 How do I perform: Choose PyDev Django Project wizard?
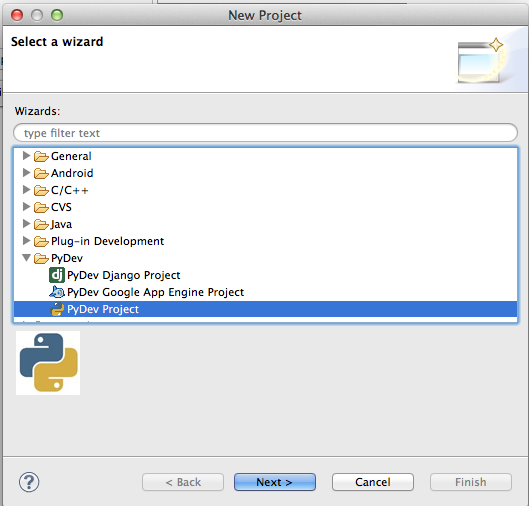tap(123, 275)
